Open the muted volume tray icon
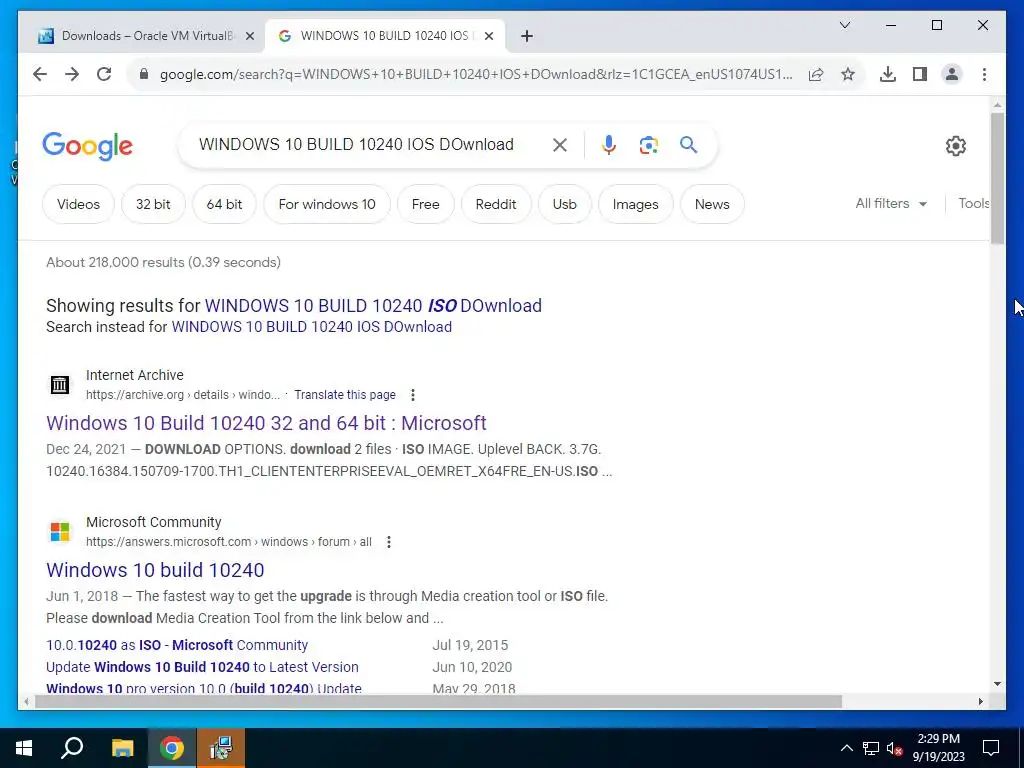This screenshot has width=1024, height=768. coord(895,748)
